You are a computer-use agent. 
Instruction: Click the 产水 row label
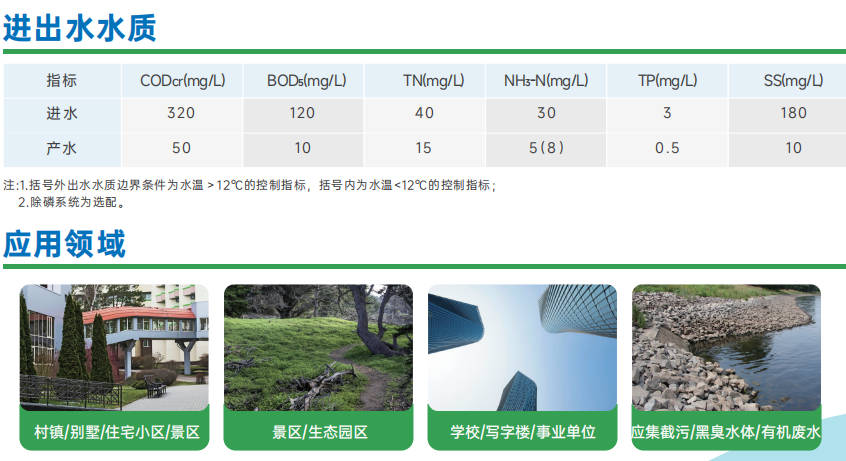pyautogui.click(x=62, y=148)
